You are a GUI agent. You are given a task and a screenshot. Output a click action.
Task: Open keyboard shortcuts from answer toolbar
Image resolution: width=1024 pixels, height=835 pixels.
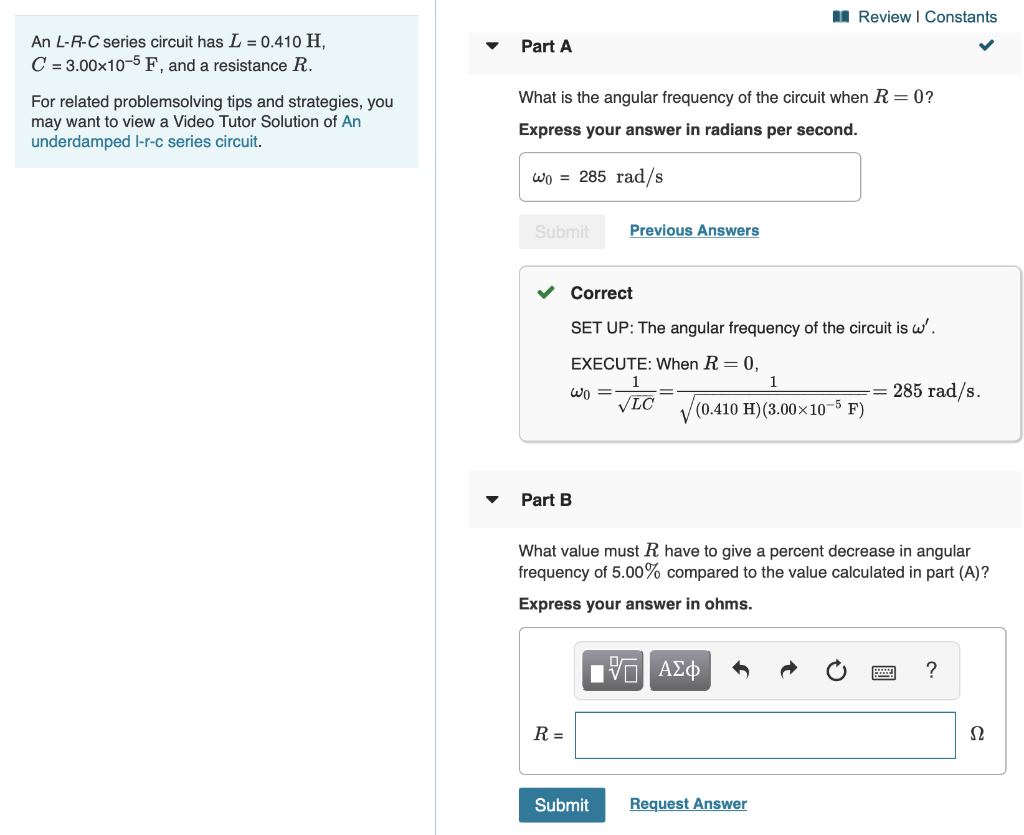pos(884,670)
